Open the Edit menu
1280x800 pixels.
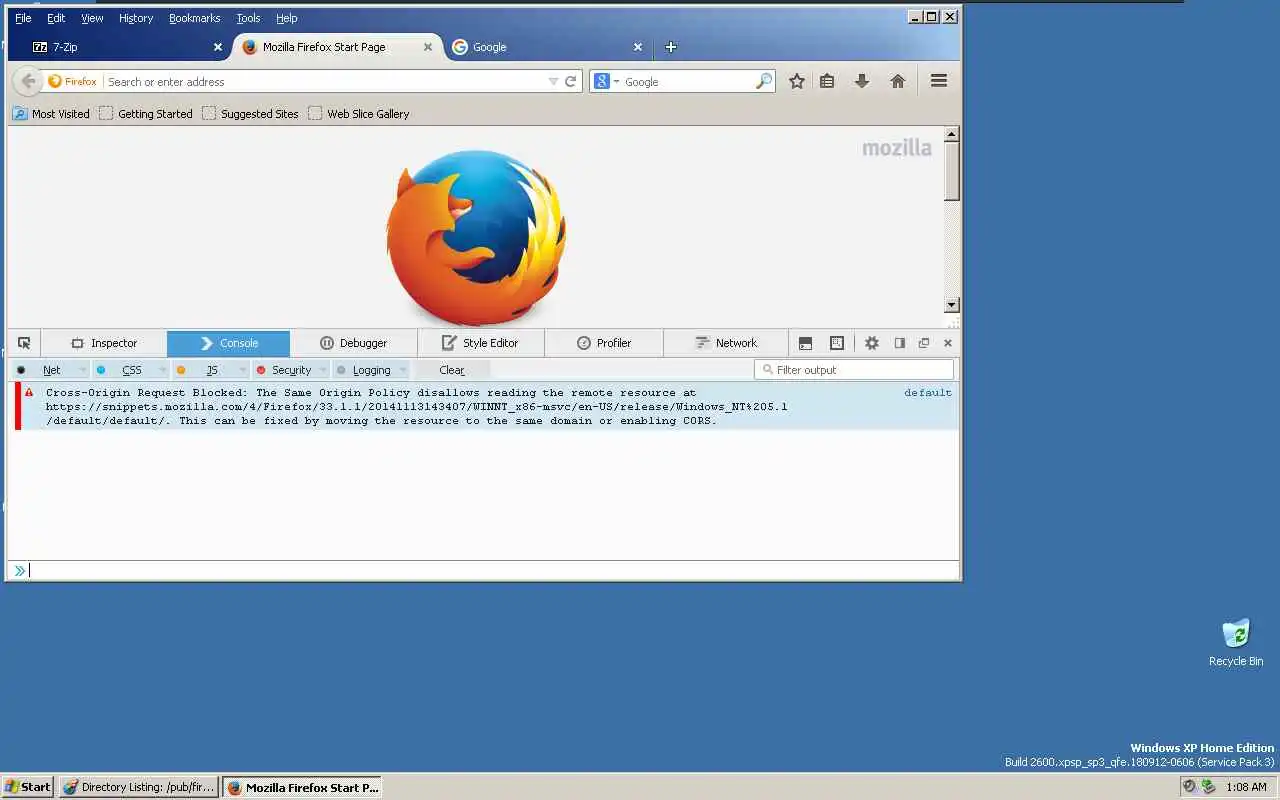[x=56, y=18]
